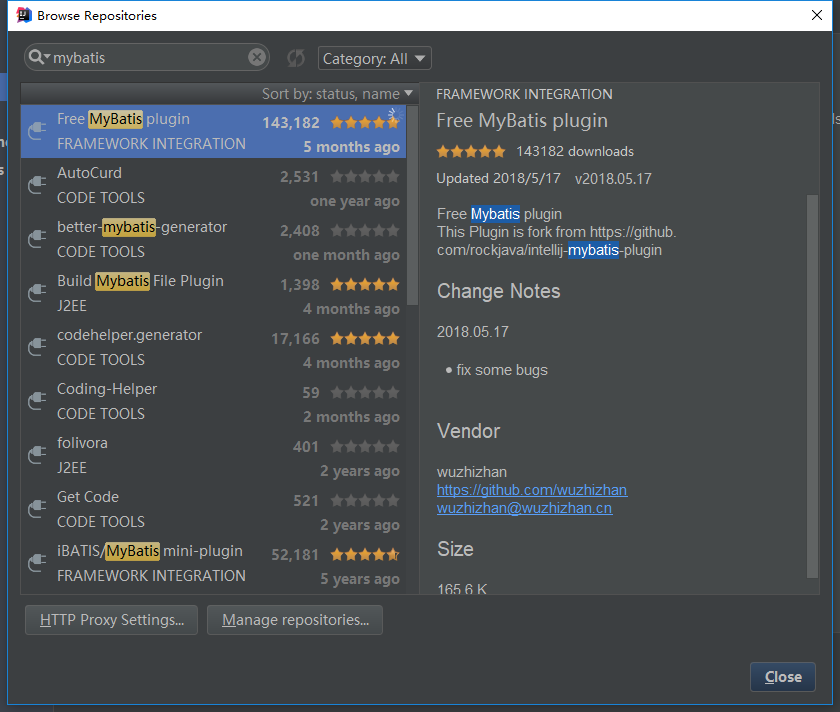Click the Close button at the bottom

783,677
